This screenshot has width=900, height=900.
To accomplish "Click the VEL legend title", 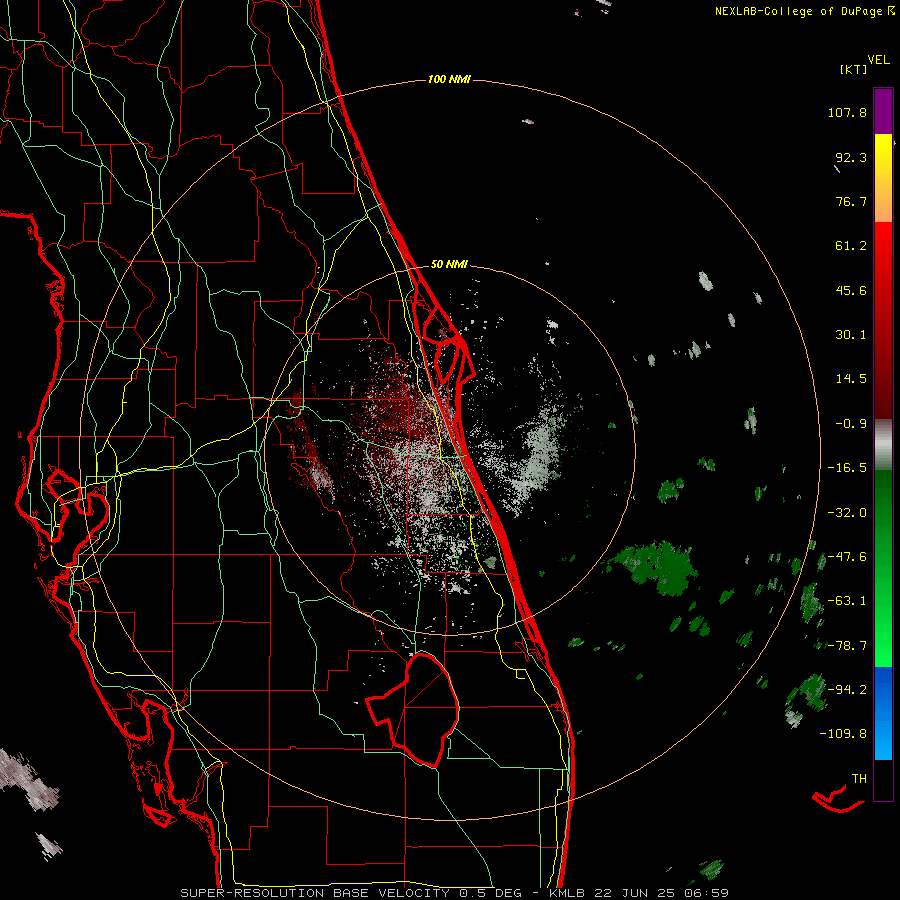I will click(878, 60).
